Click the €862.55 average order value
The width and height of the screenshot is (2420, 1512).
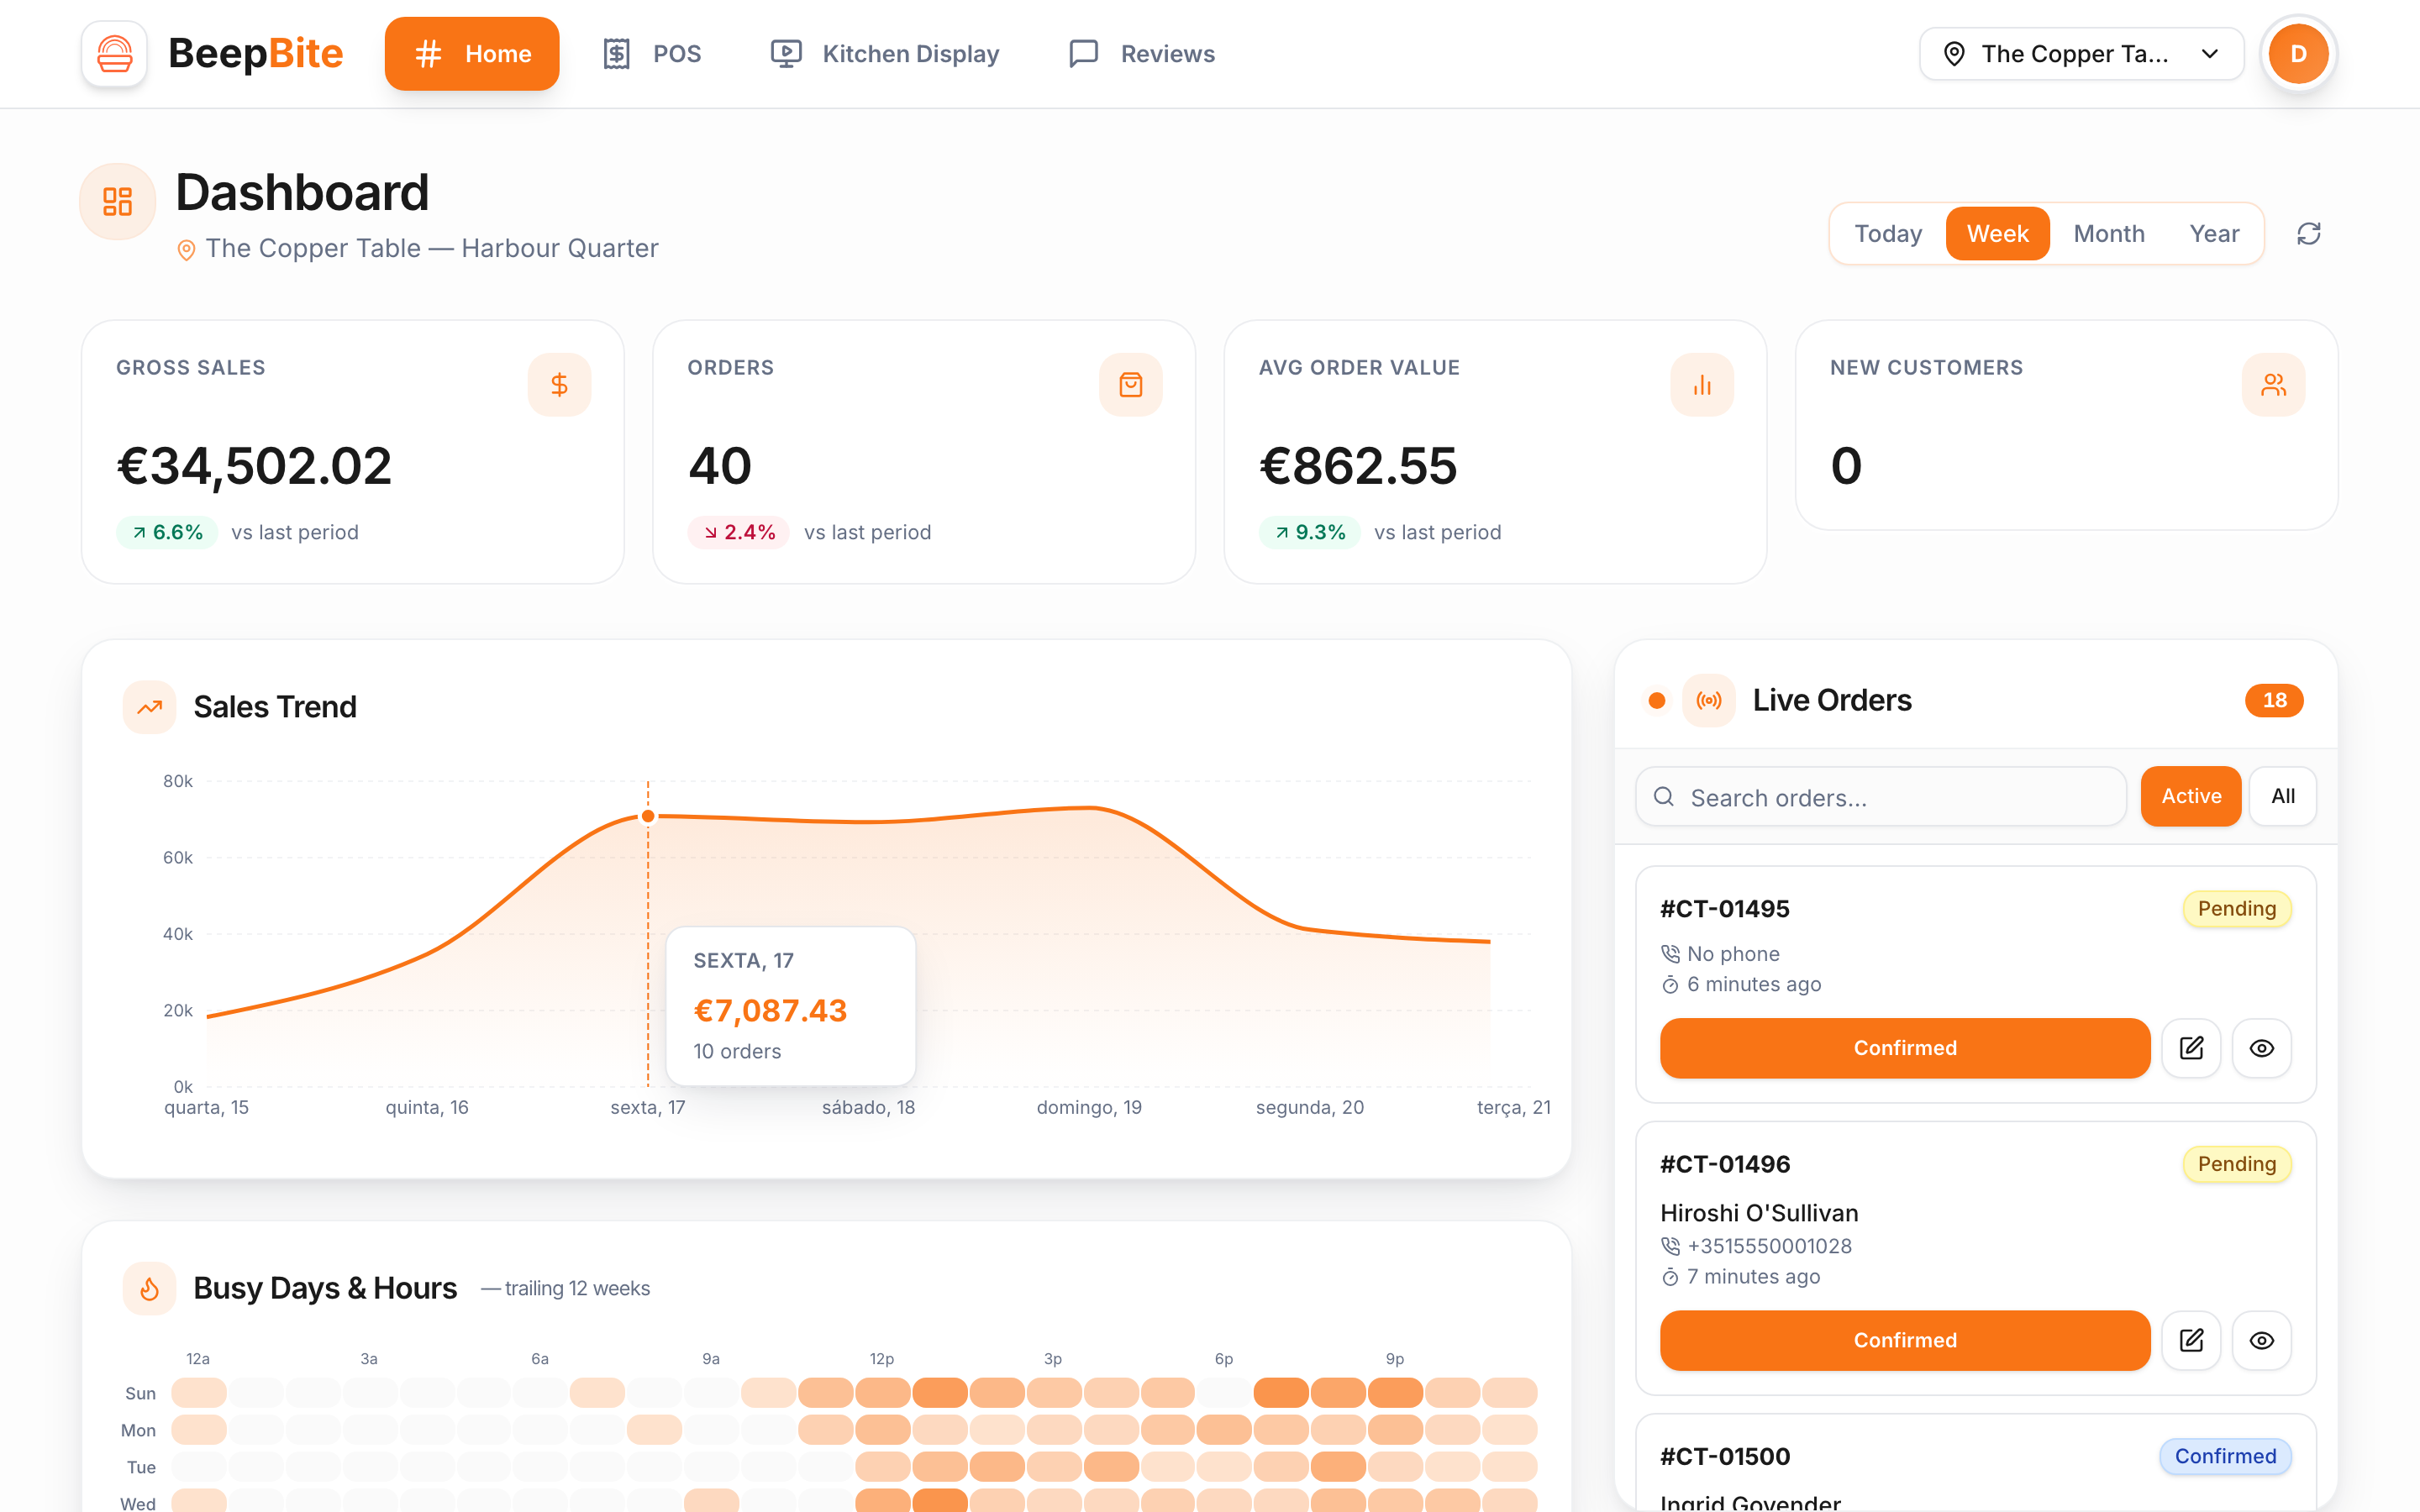click(1358, 466)
